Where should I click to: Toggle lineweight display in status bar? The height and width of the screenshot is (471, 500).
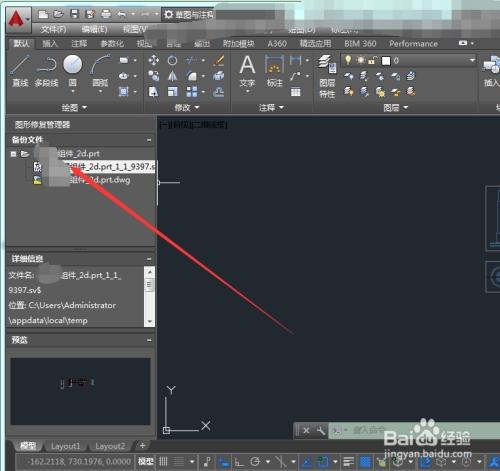(x=348, y=462)
